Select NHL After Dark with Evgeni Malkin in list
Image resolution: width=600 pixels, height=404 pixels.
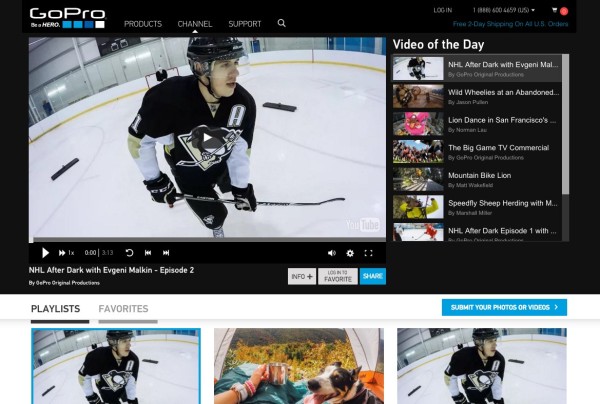tap(477, 68)
